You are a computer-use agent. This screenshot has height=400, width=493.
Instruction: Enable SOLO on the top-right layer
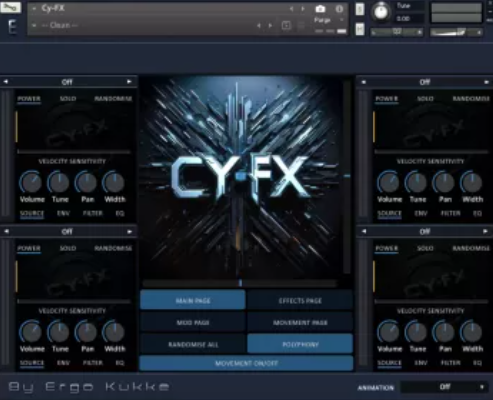425,99
